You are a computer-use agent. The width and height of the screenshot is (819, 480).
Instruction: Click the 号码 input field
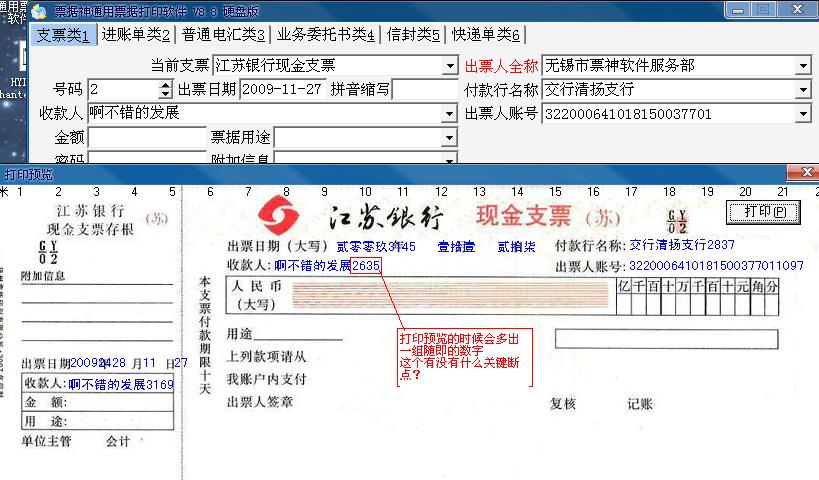click(x=124, y=89)
